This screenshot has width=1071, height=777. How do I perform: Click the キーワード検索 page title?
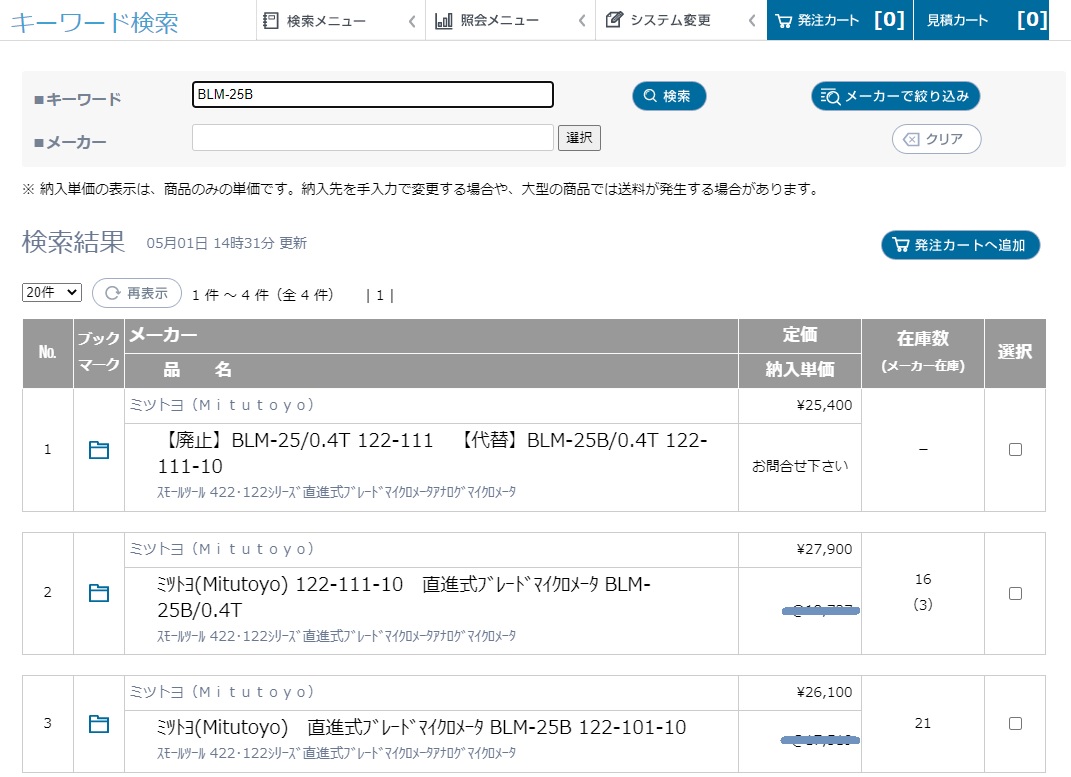tap(94, 23)
